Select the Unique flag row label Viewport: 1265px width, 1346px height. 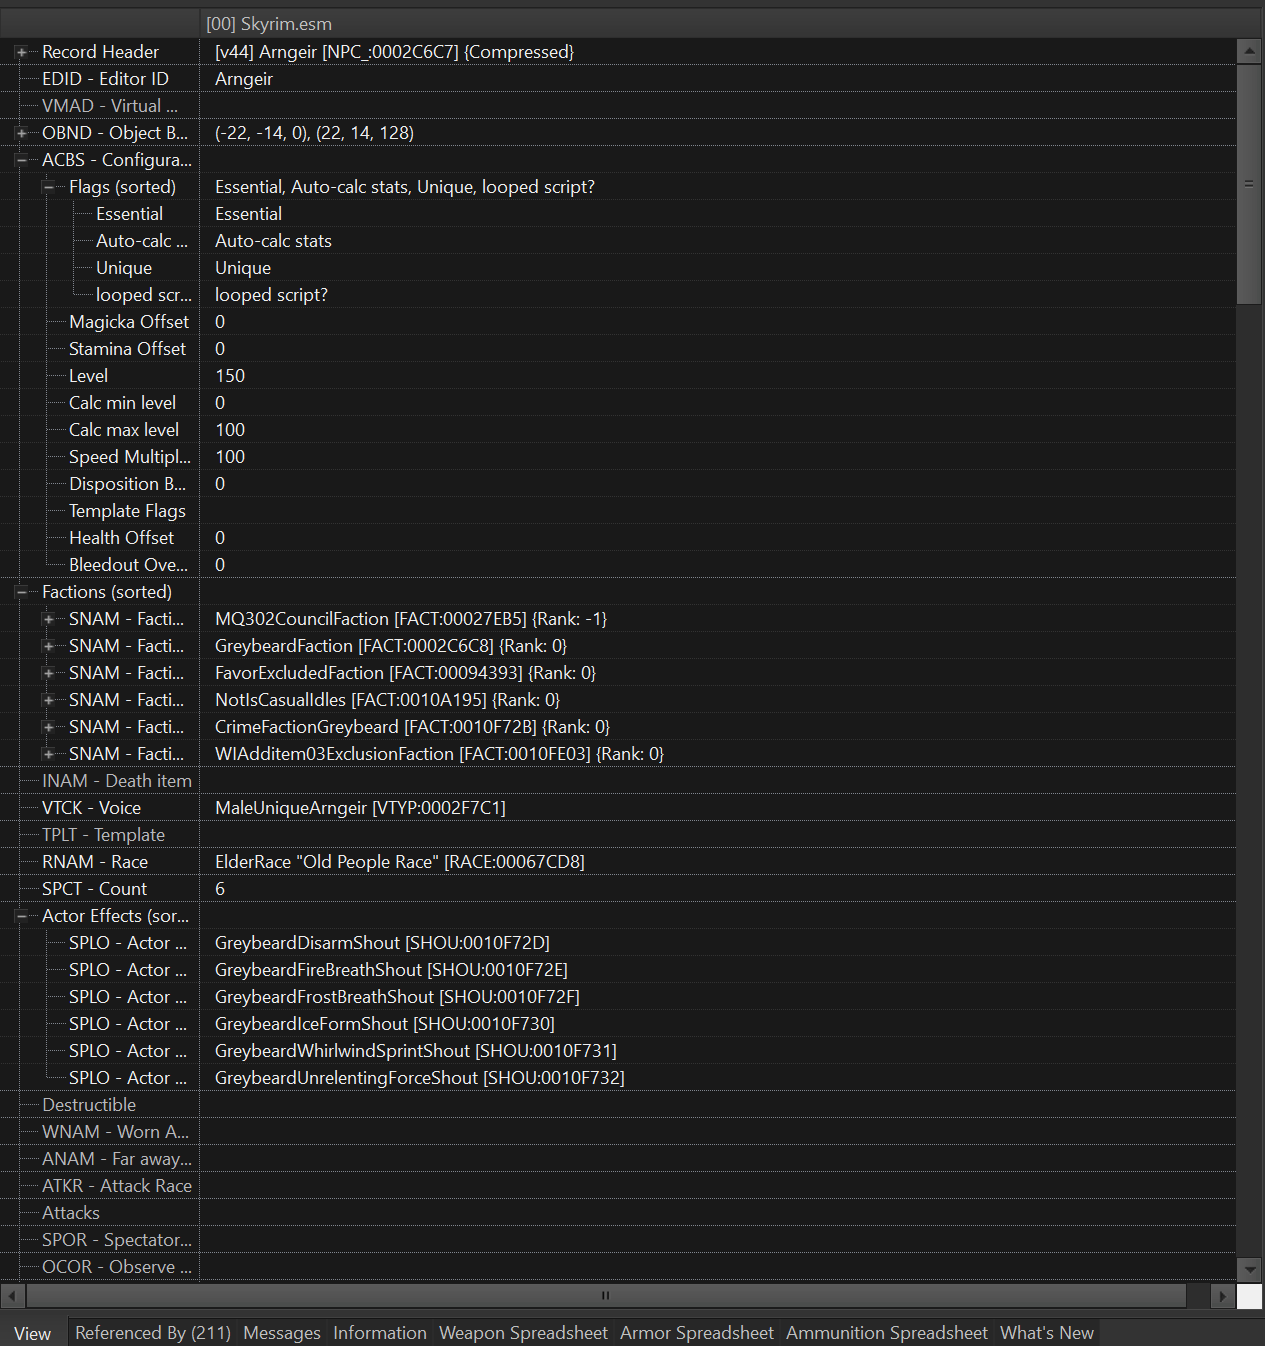(124, 268)
